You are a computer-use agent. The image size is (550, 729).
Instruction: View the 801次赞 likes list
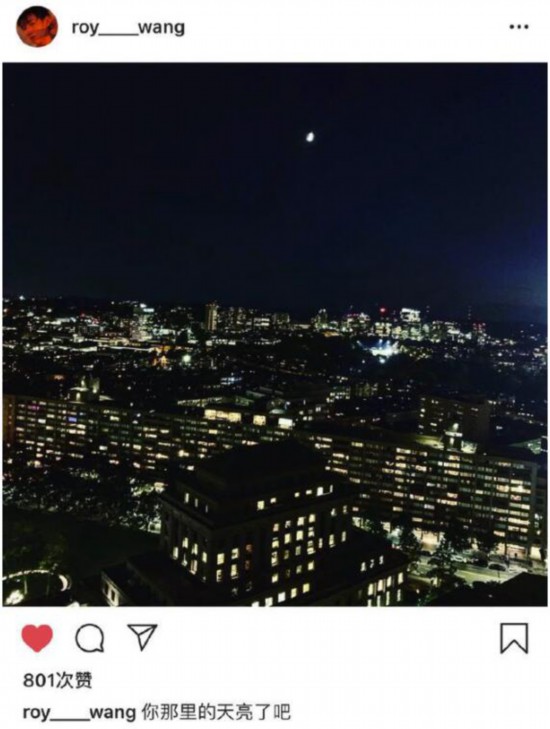(58, 680)
